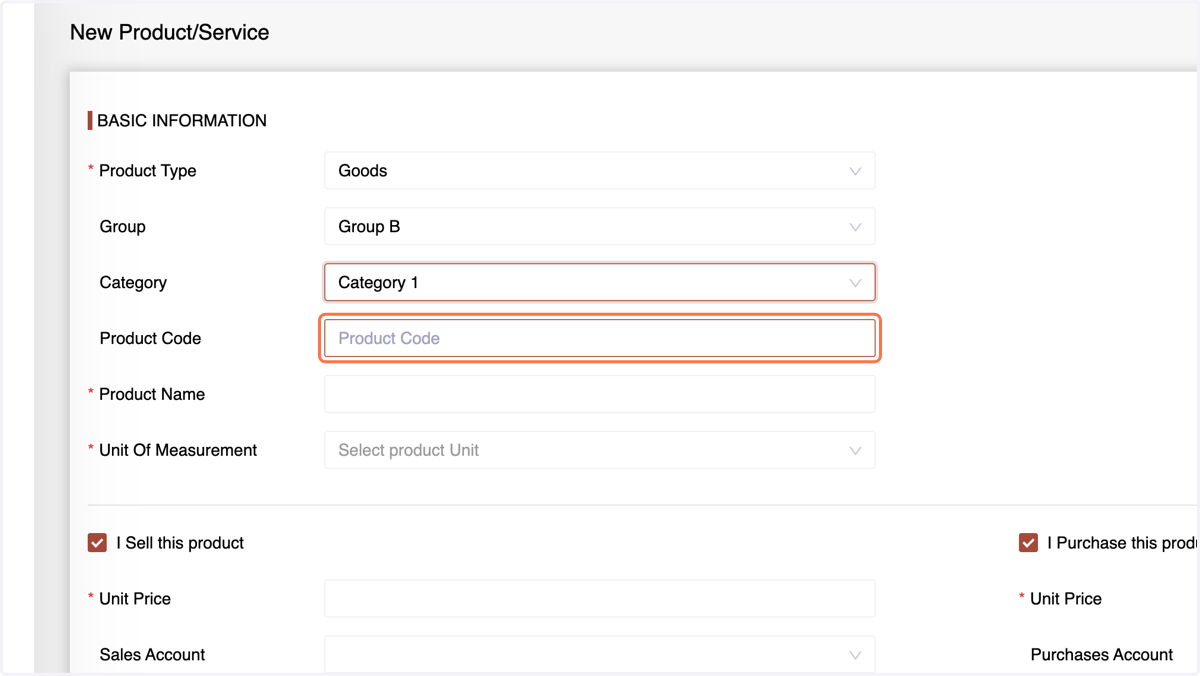Click the Group dropdown chevron arrow
This screenshot has height=676, width=1200.
coord(855,227)
